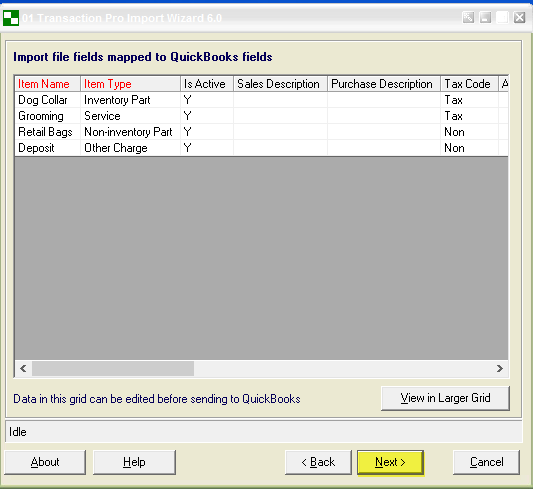
Task: Click Is Active Y for Retail Bags
Action: click(207, 132)
